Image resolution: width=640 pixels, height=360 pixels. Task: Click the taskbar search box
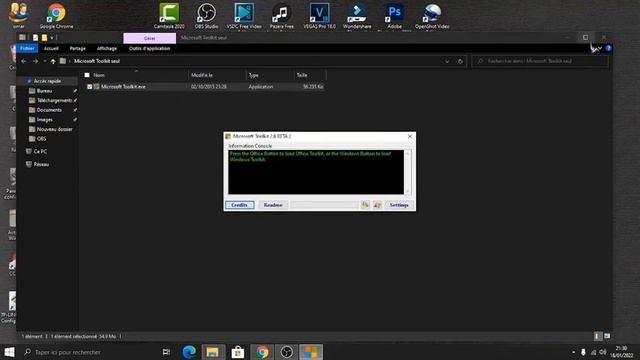pyautogui.click(x=88, y=352)
